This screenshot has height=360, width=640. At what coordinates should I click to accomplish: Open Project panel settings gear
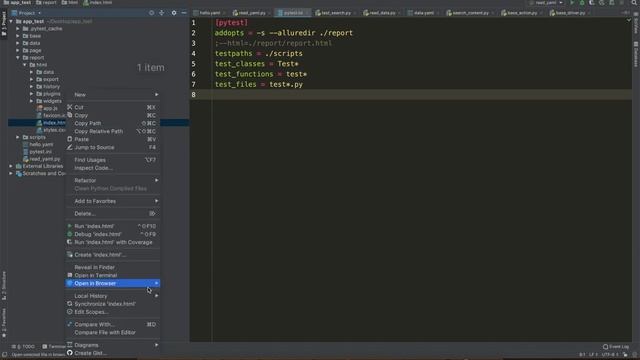pos(174,13)
